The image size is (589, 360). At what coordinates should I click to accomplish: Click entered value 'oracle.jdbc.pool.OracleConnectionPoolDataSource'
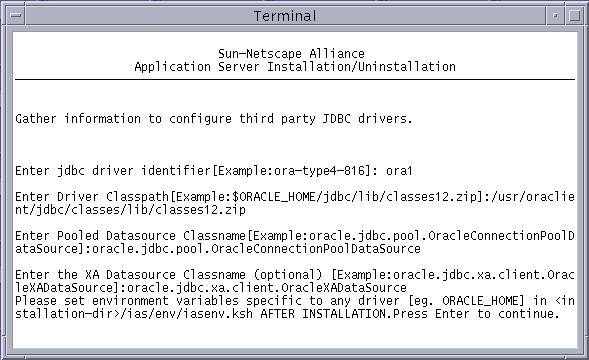pyautogui.click(x=256, y=249)
